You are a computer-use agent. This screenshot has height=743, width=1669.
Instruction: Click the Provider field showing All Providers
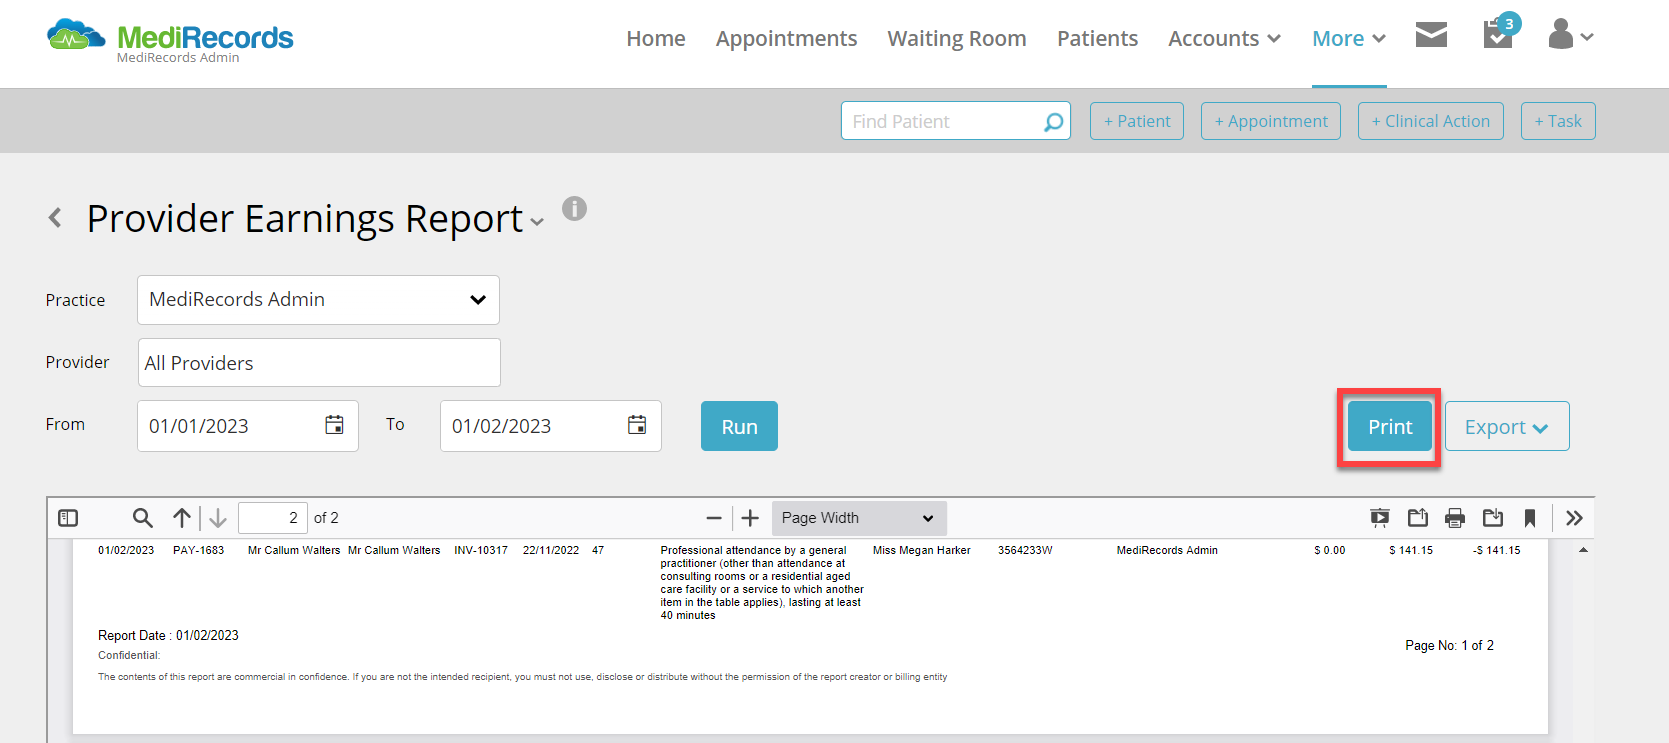(x=319, y=362)
